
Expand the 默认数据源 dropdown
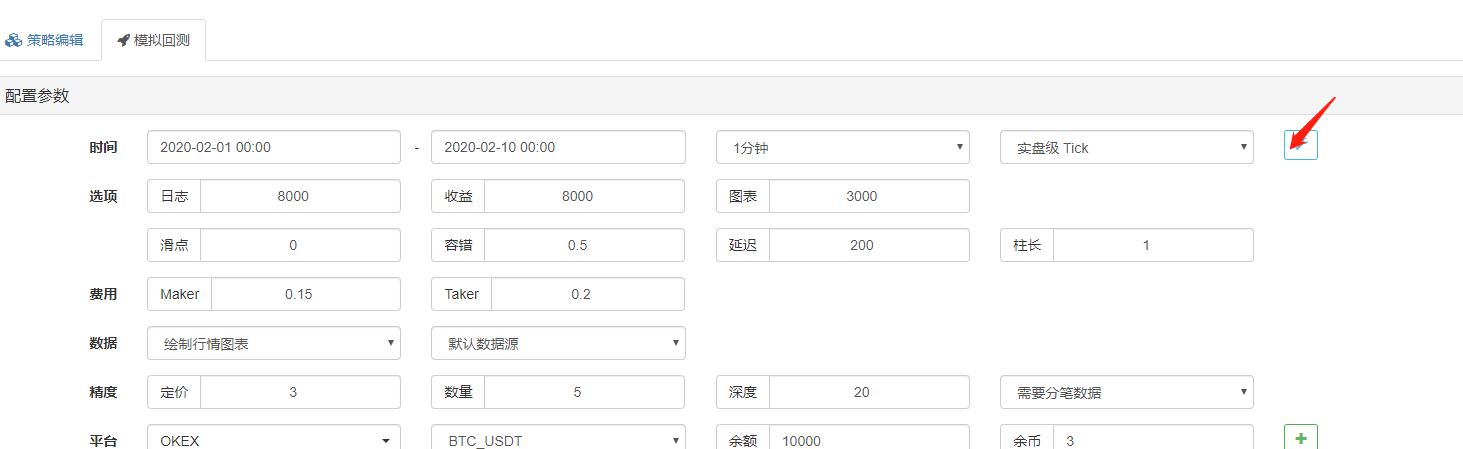tap(558, 343)
